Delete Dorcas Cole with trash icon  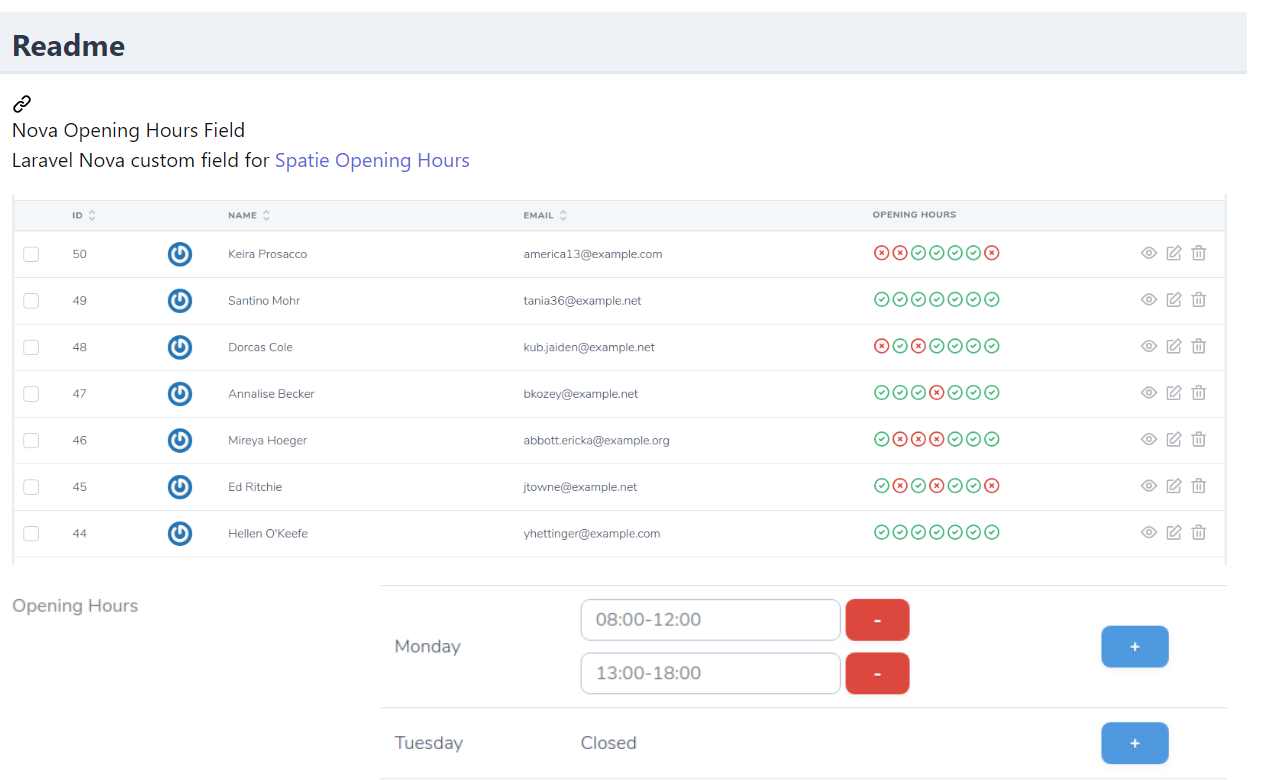(1199, 346)
